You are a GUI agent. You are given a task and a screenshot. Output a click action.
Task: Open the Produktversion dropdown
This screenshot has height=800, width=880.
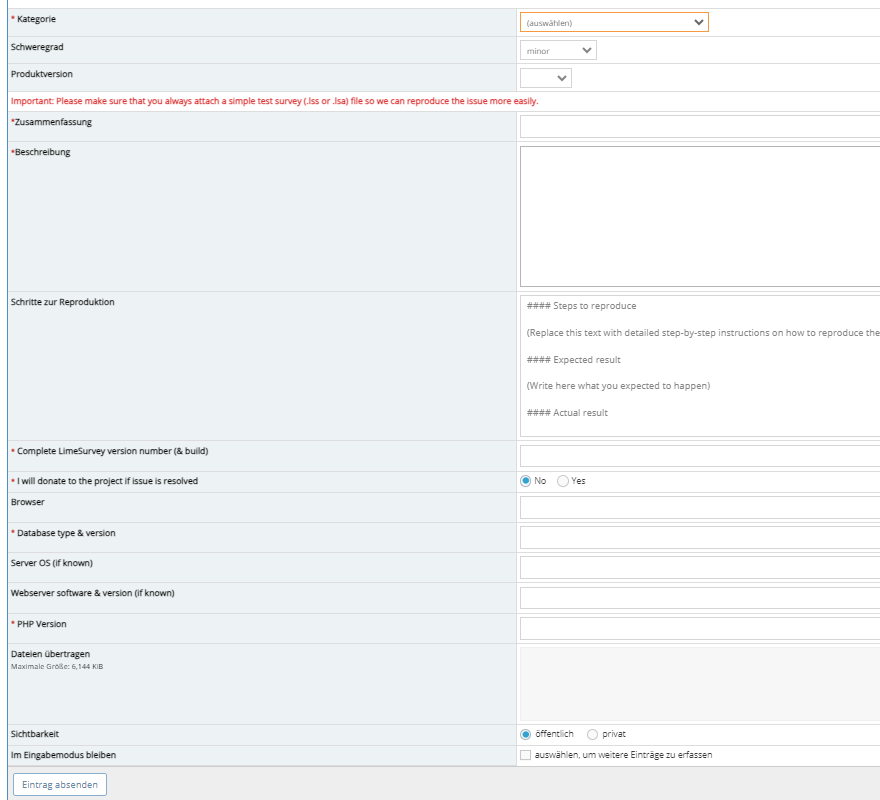546,78
